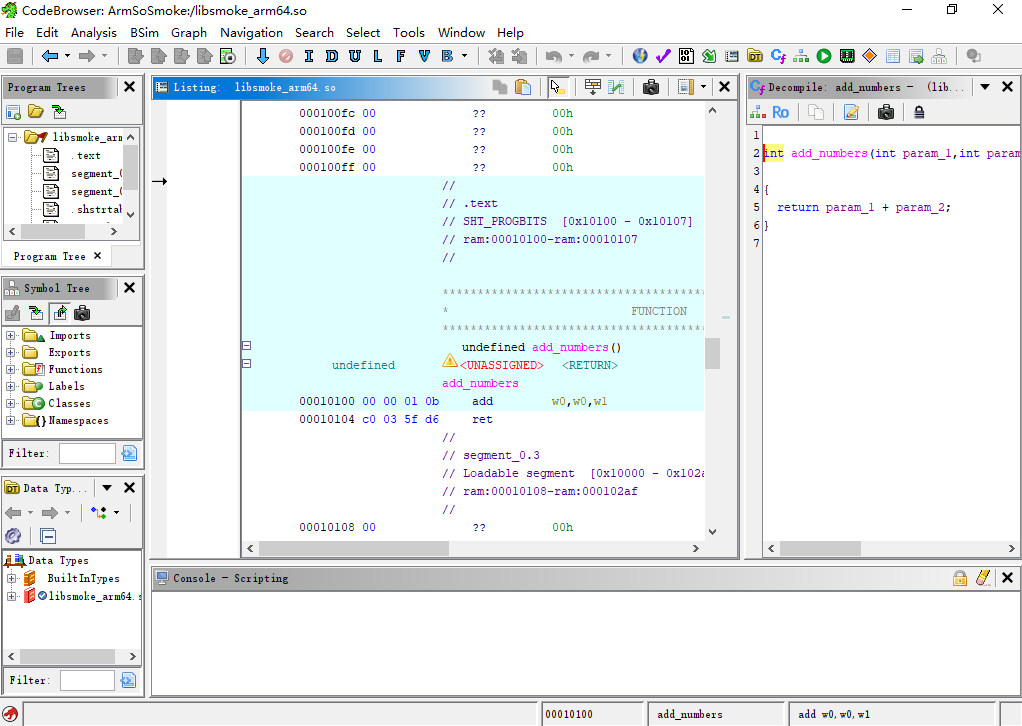Jump to next undefined with the U icon
Screen dimensions: 1022x726
click(355, 56)
